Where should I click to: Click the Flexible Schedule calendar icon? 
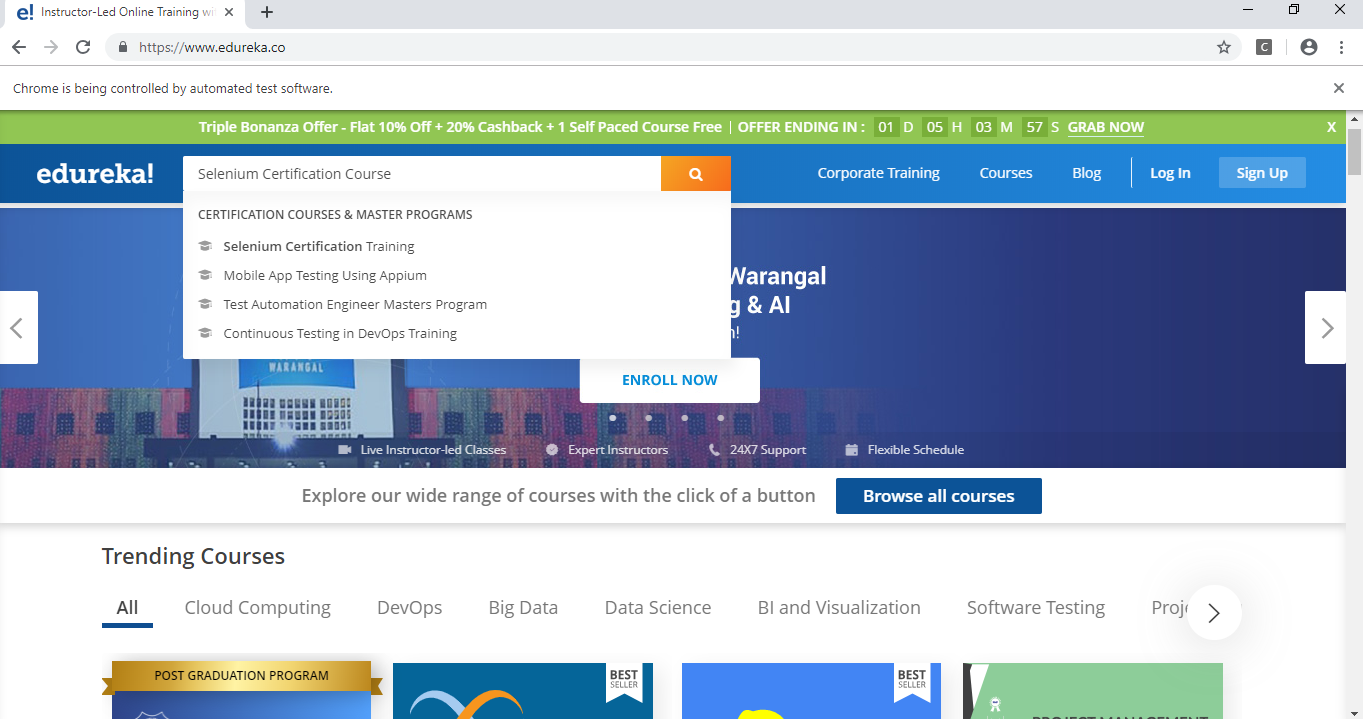(851, 449)
